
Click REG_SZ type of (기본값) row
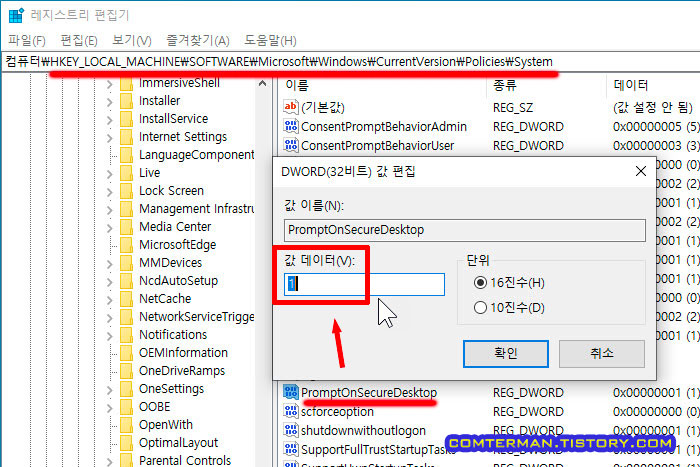pyautogui.click(x=512, y=108)
